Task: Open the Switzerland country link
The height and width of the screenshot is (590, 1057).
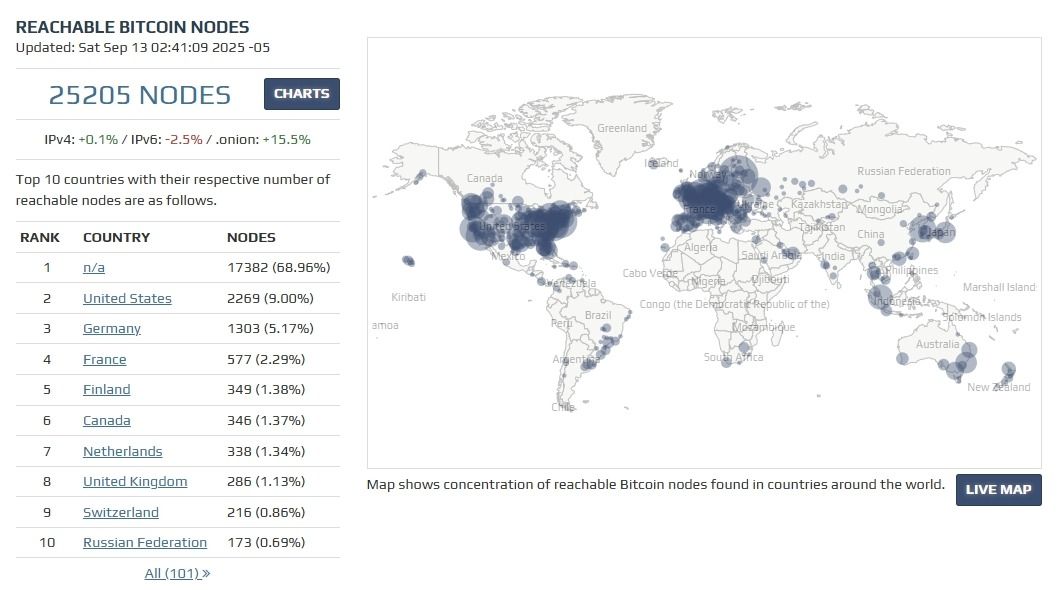Action: tap(120, 513)
